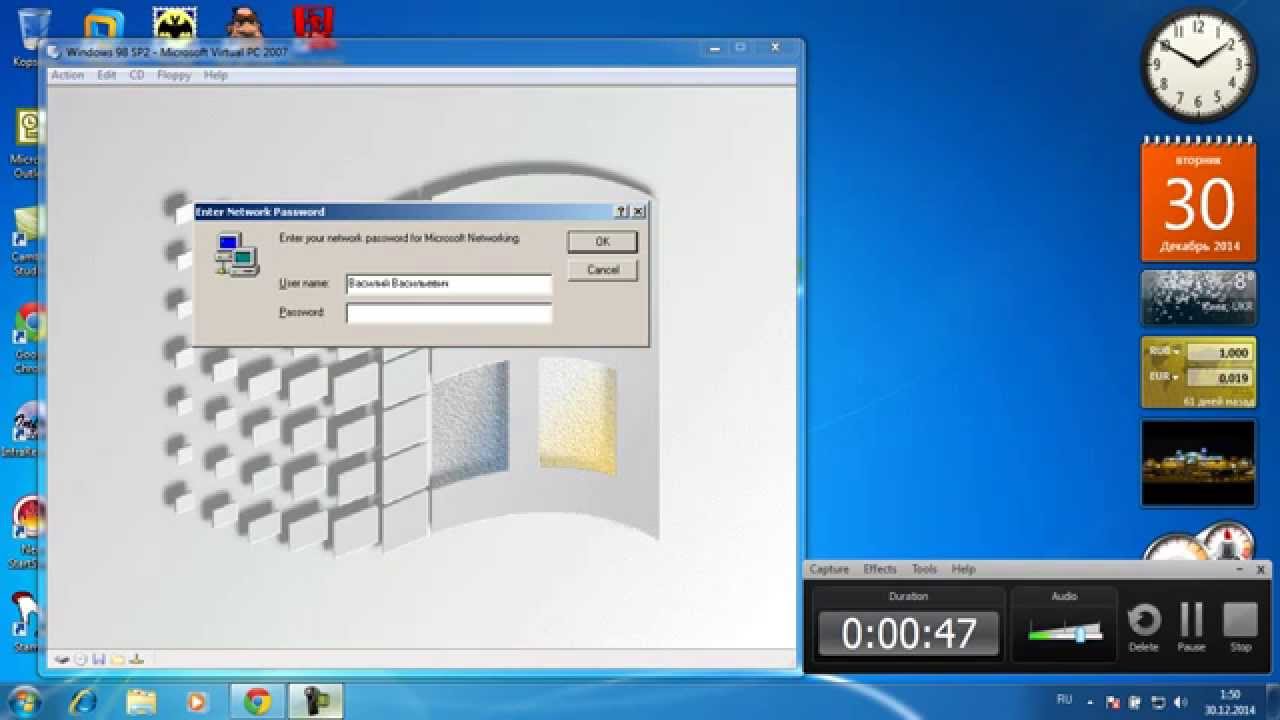Image resolution: width=1280 pixels, height=720 pixels.
Task: Click the question mark help button in dialog
Action: (x=622, y=212)
